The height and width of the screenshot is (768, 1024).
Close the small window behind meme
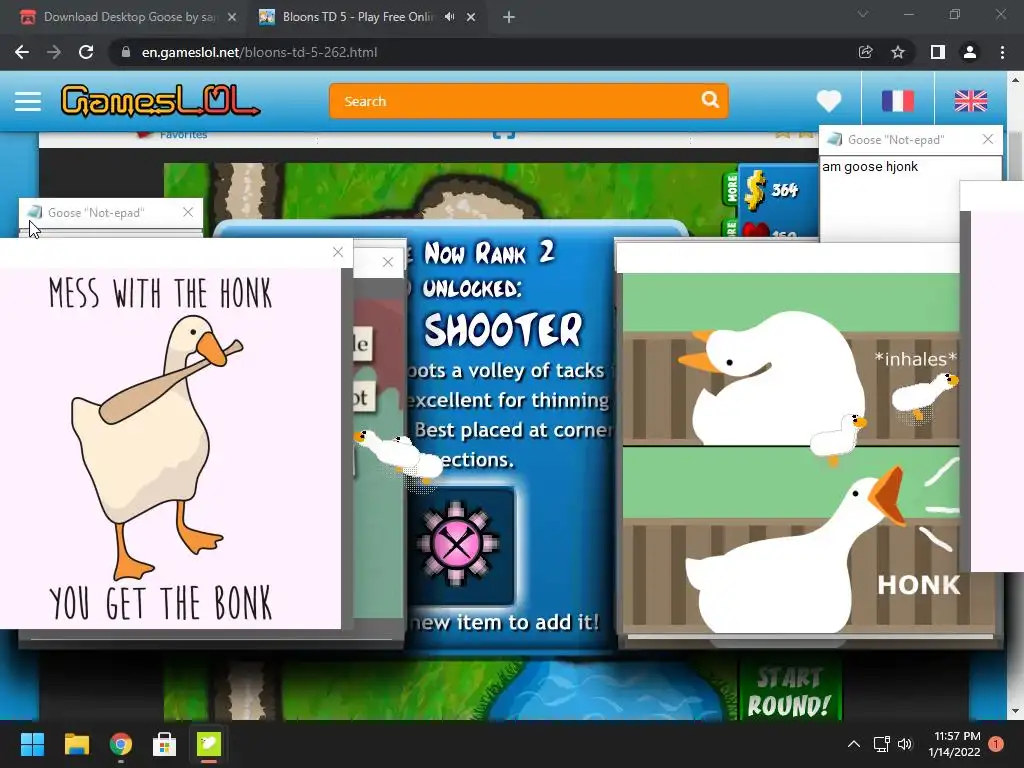(x=388, y=262)
